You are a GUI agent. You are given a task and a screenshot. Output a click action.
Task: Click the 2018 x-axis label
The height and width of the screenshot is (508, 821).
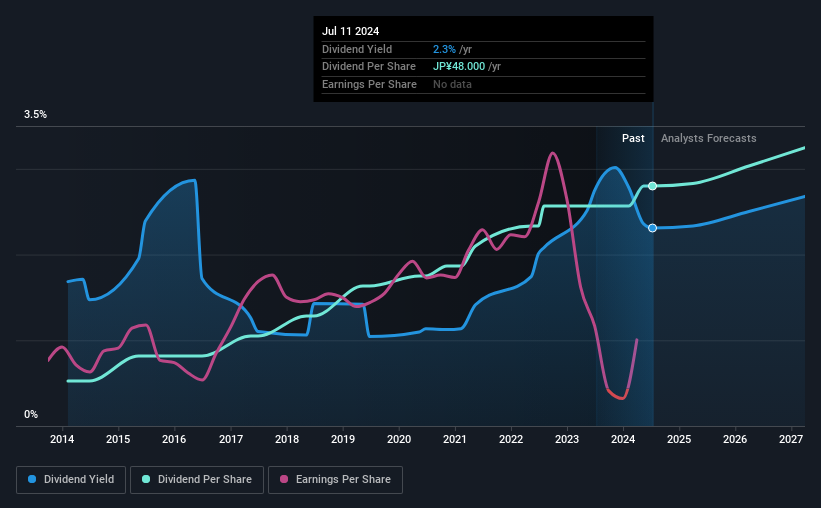pos(287,439)
